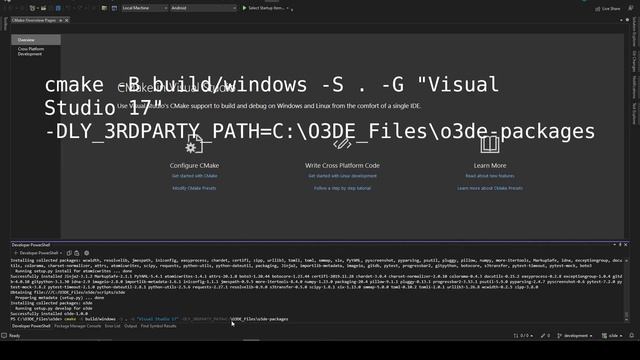Open the 0/0 unpushed commits indicator

tap(523, 336)
